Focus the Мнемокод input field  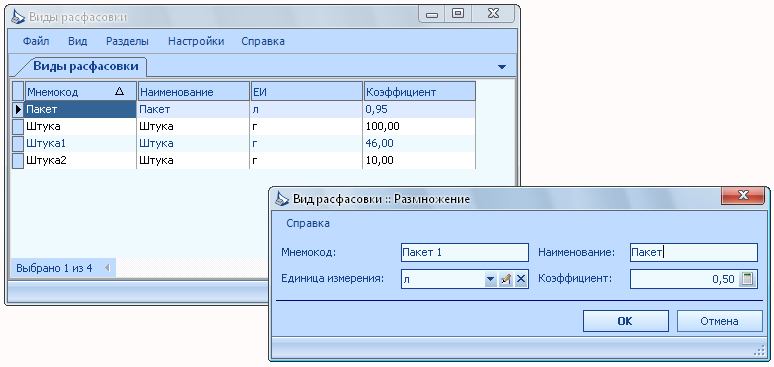[x=464, y=252]
